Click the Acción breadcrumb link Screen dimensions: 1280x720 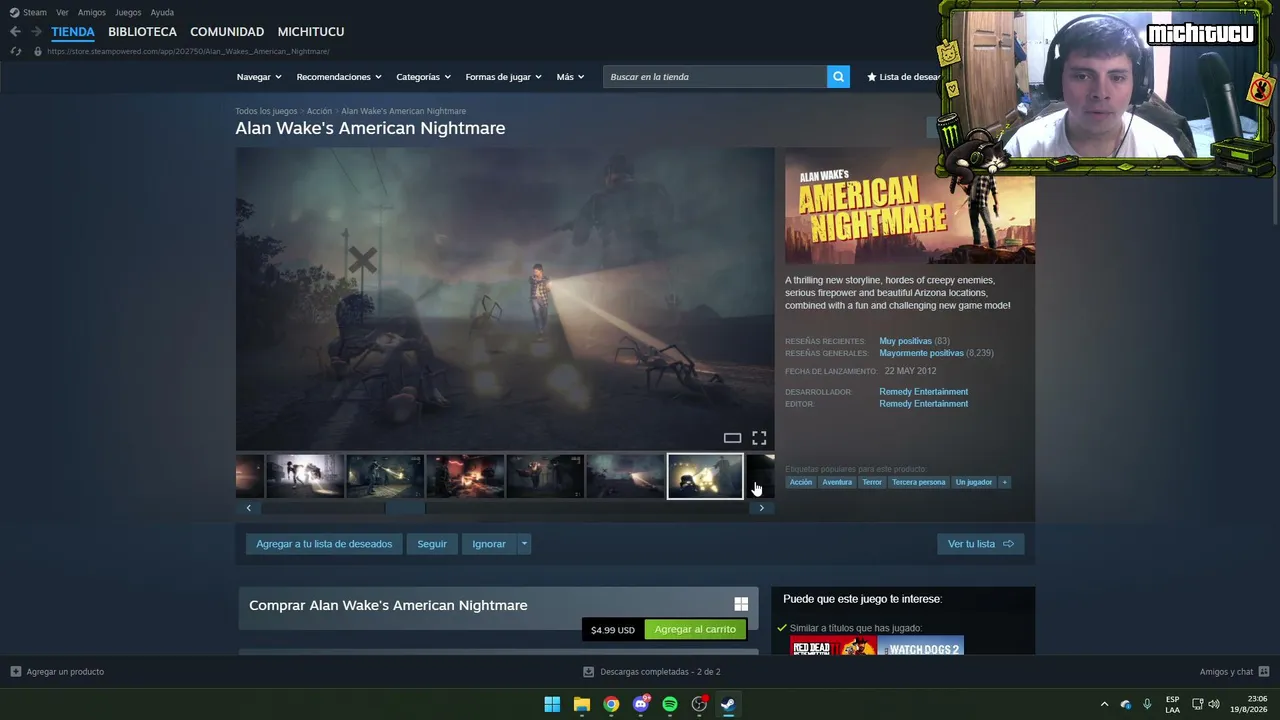point(319,111)
